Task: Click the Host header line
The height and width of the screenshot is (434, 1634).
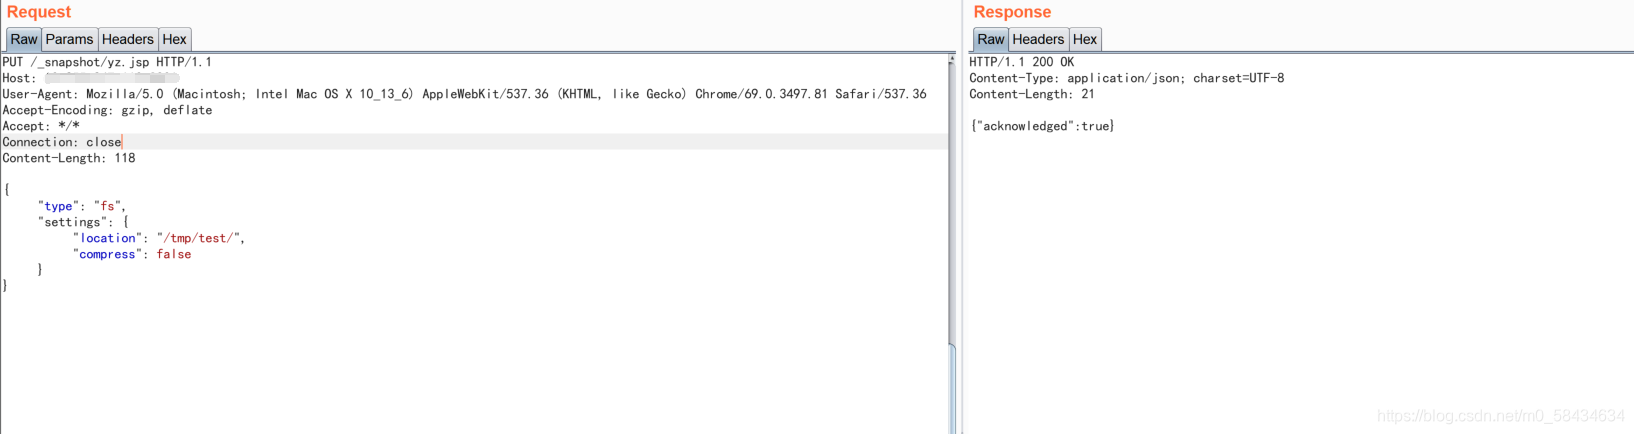Action: click(91, 78)
